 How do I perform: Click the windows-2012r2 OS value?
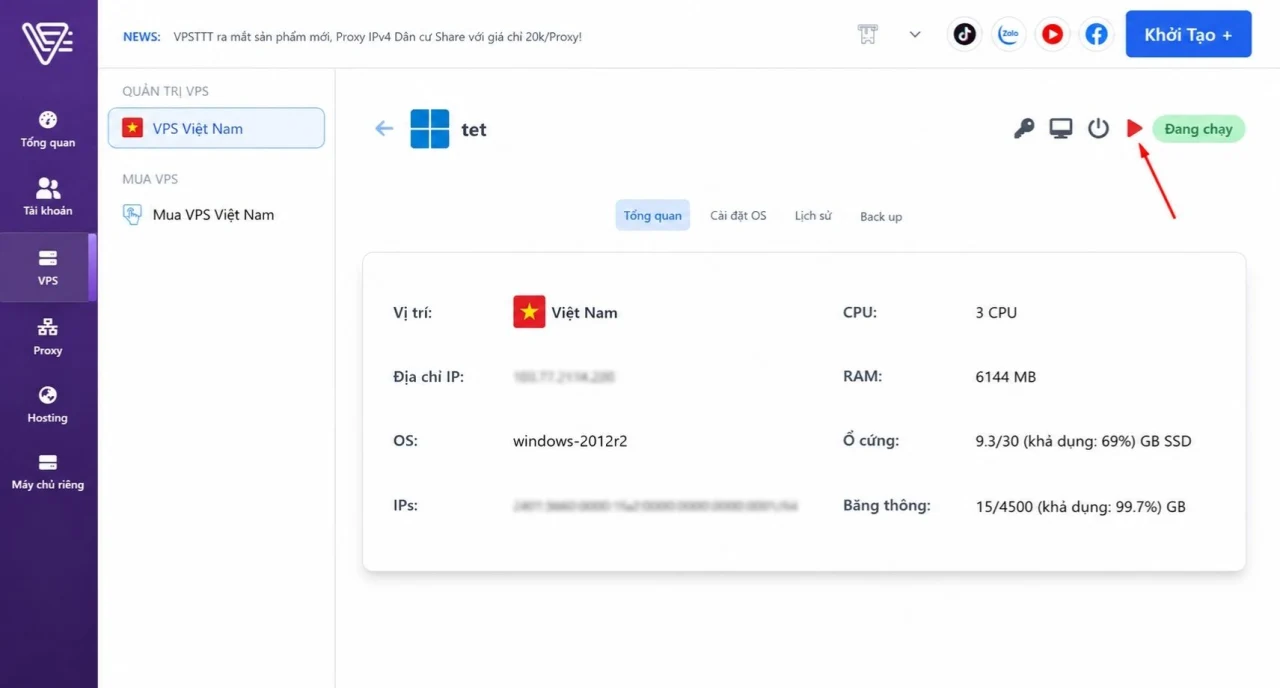570,441
